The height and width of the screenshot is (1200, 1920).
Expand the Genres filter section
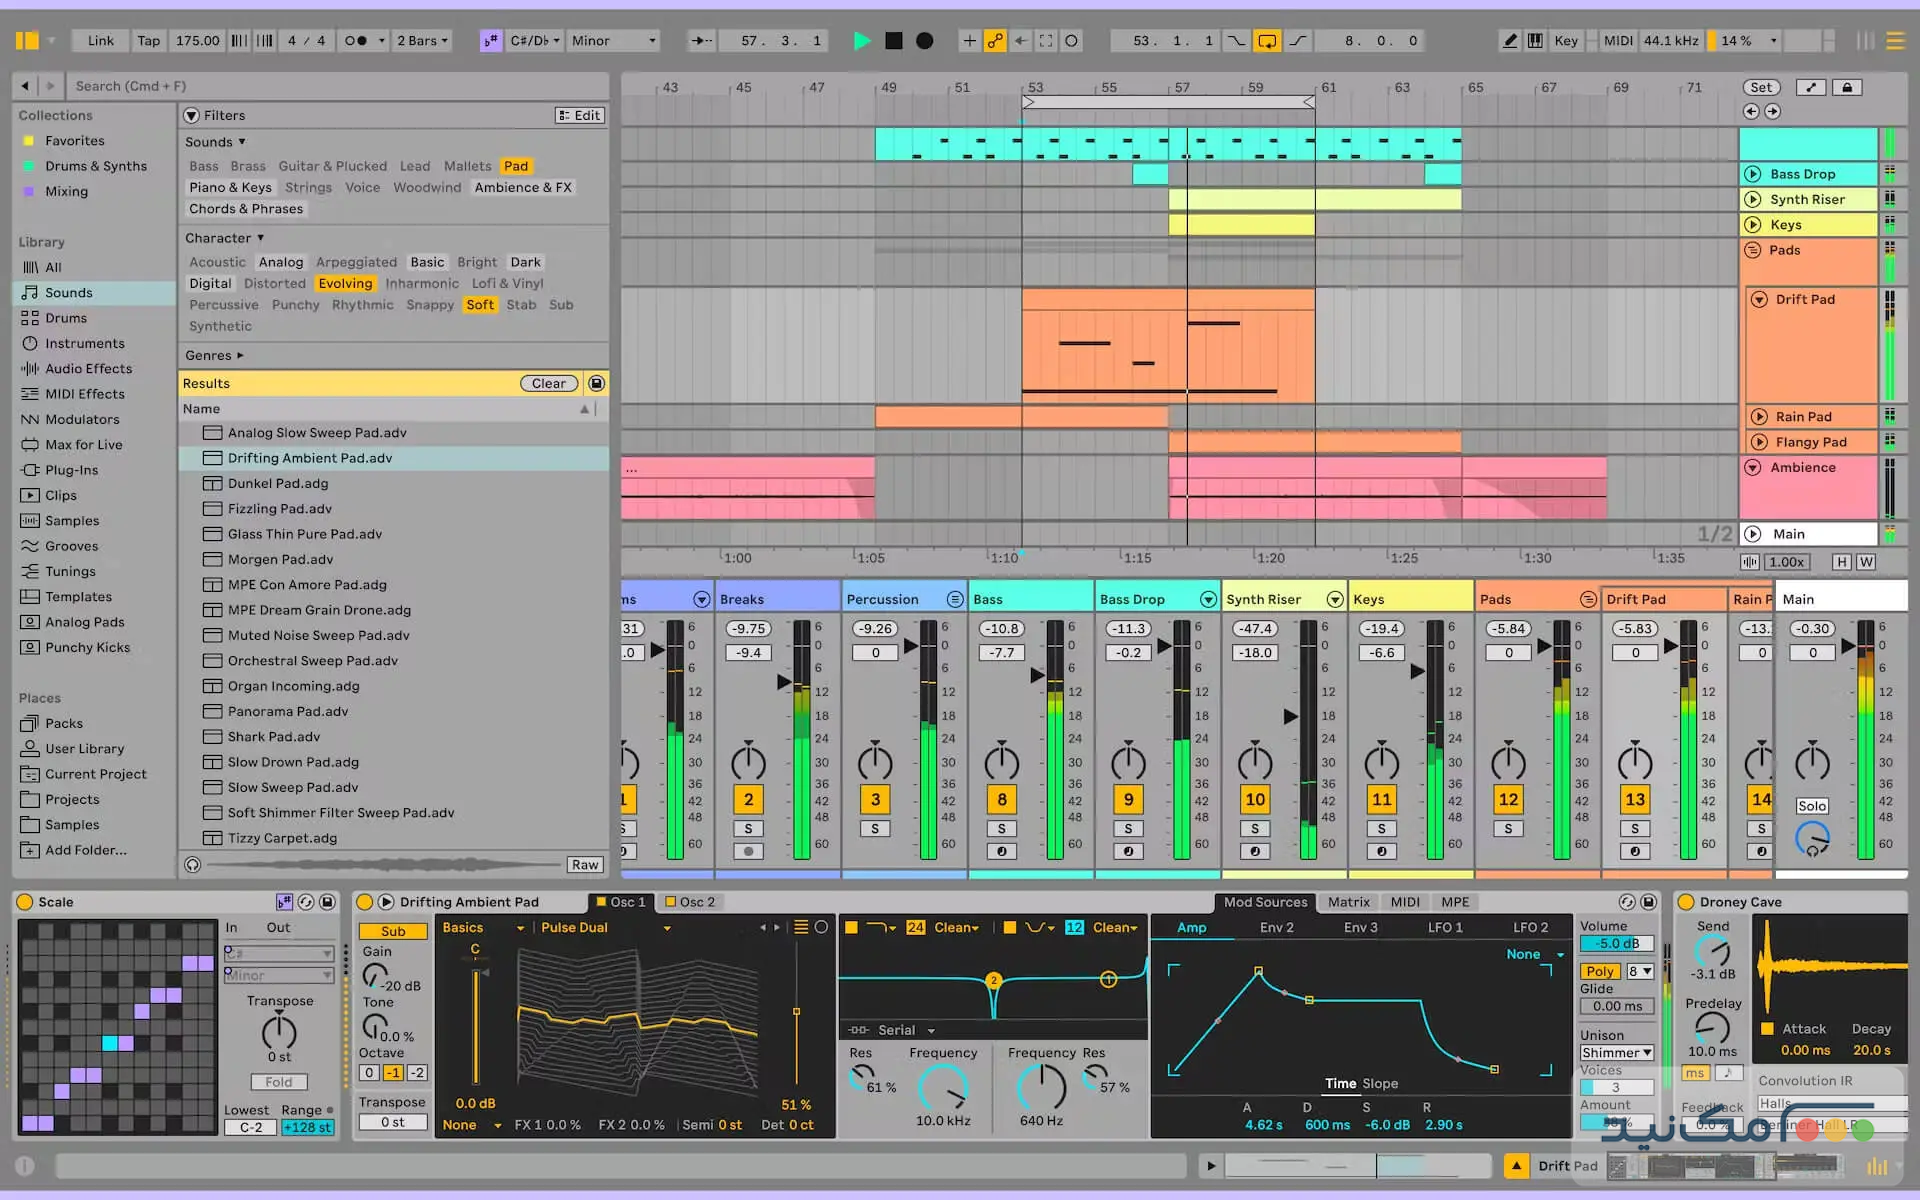pyautogui.click(x=210, y=355)
